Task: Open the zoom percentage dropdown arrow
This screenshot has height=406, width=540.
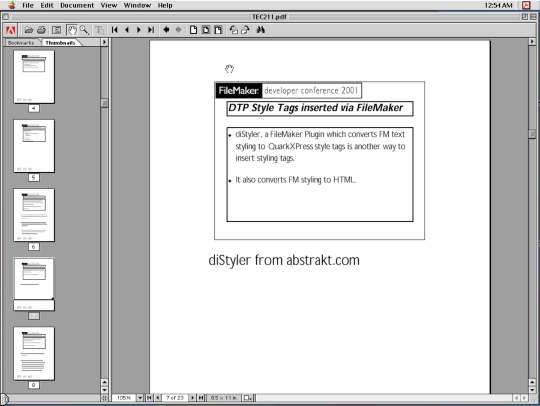Action: (x=140, y=398)
